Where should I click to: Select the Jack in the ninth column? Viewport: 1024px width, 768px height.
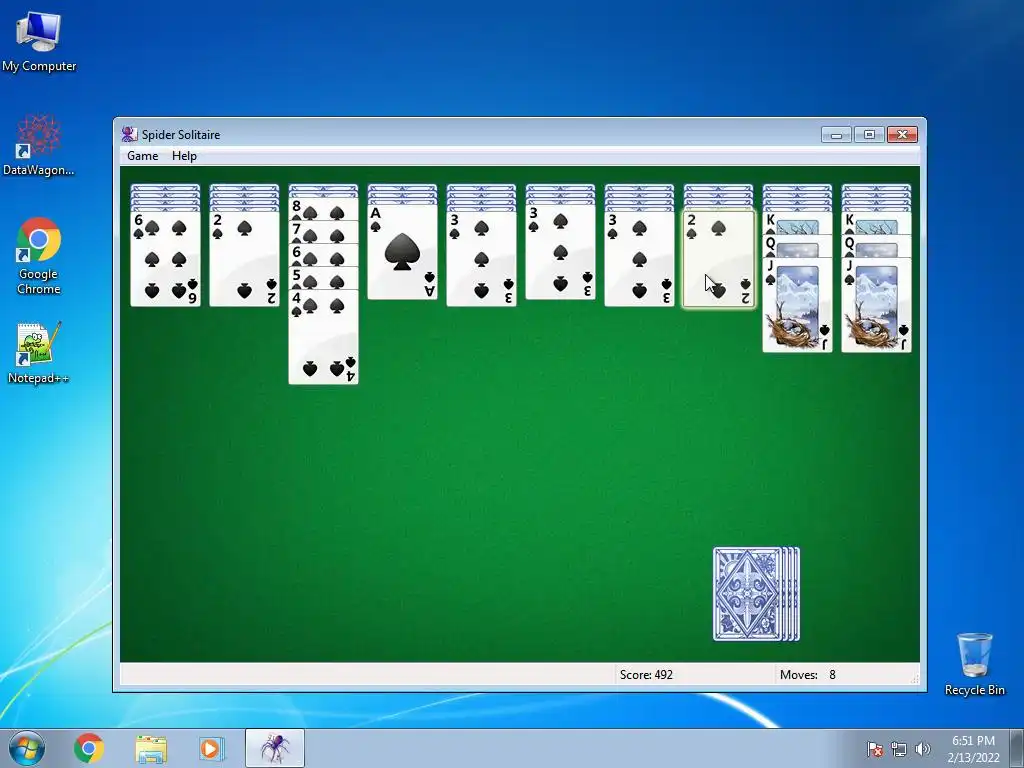797,304
